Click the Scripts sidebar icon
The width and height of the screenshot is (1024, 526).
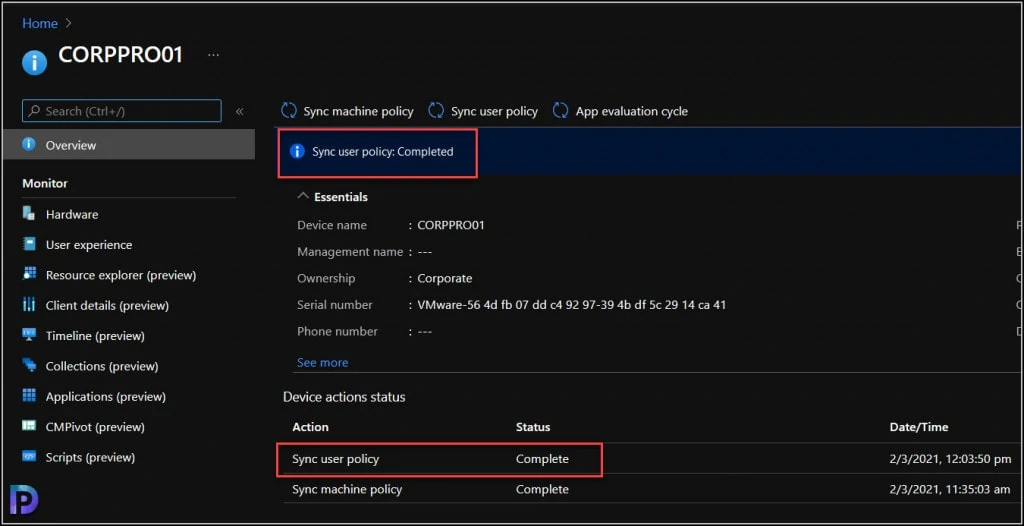(x=29, y=456)
